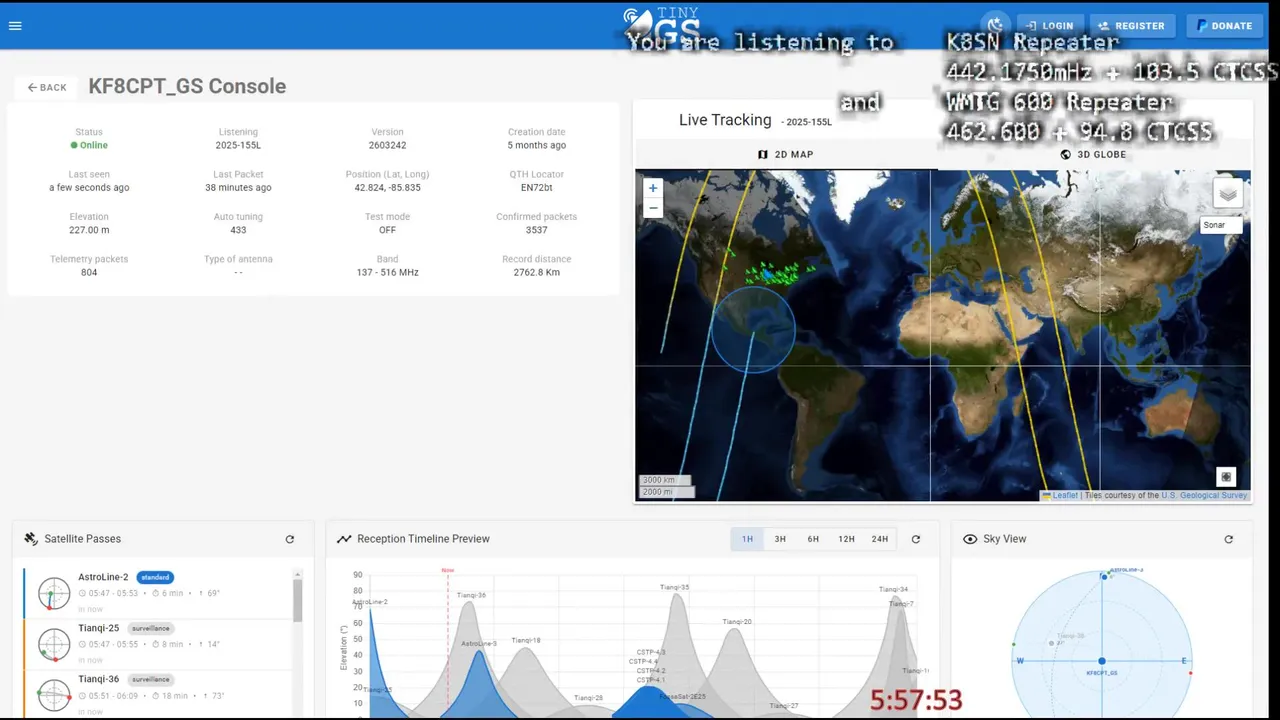The image size is (1280, 720).
Task: Click the Auto tuning value 433
Action: coord(238,230)
